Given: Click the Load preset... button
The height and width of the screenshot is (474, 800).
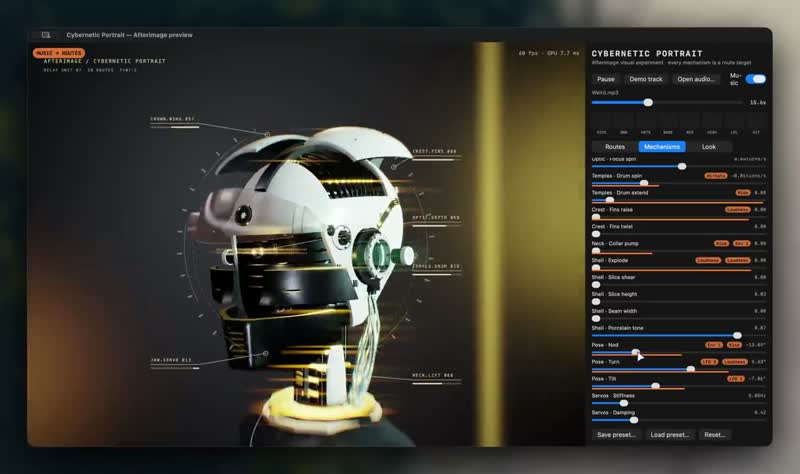Looking at the screenshot, I should pos(669,435).
